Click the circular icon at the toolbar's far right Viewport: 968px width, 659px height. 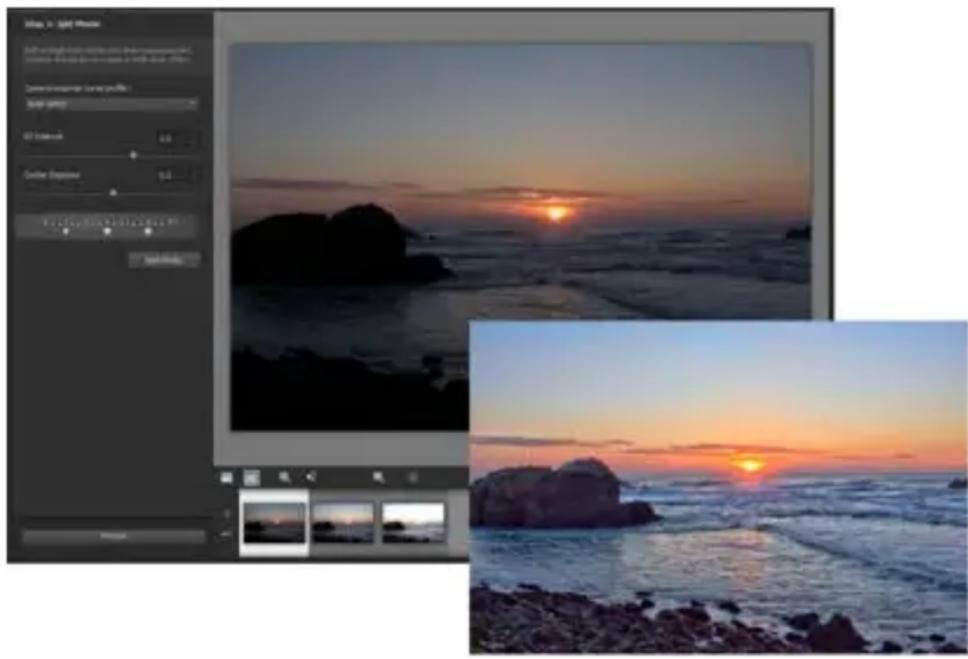(411, 477)
